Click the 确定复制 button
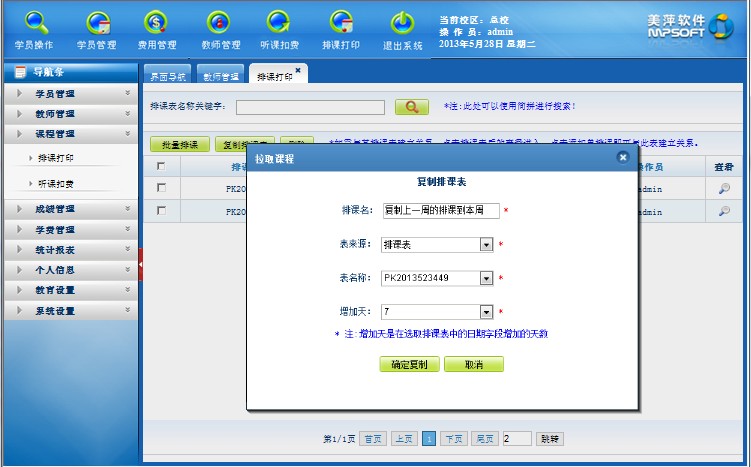 point(409,365)
